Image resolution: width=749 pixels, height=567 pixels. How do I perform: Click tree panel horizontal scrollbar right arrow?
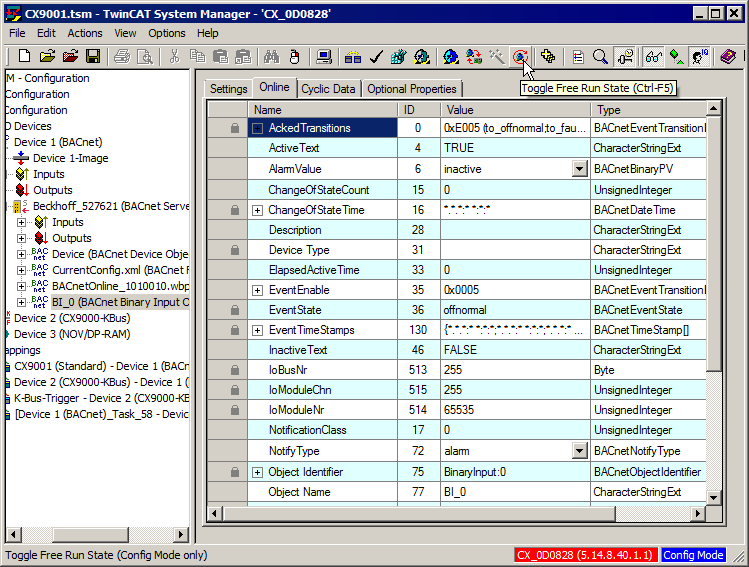pyautogui.click(x=181, y=534)
